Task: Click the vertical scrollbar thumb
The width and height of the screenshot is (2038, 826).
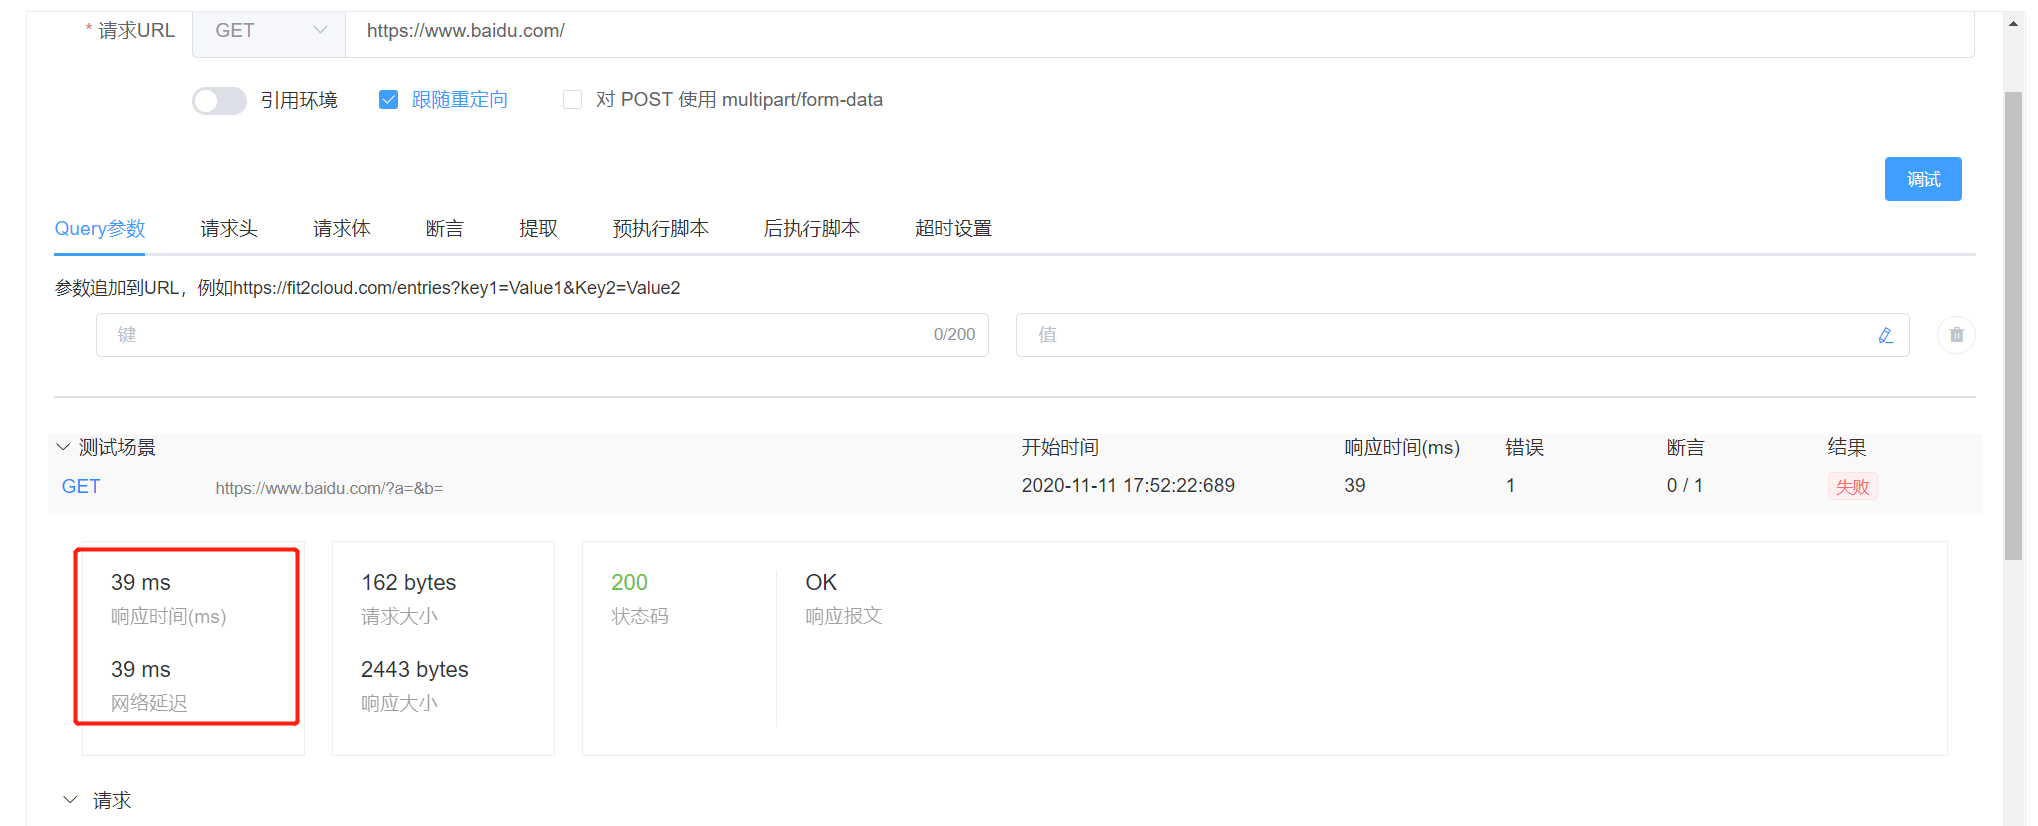Action: pos(2014,325)
